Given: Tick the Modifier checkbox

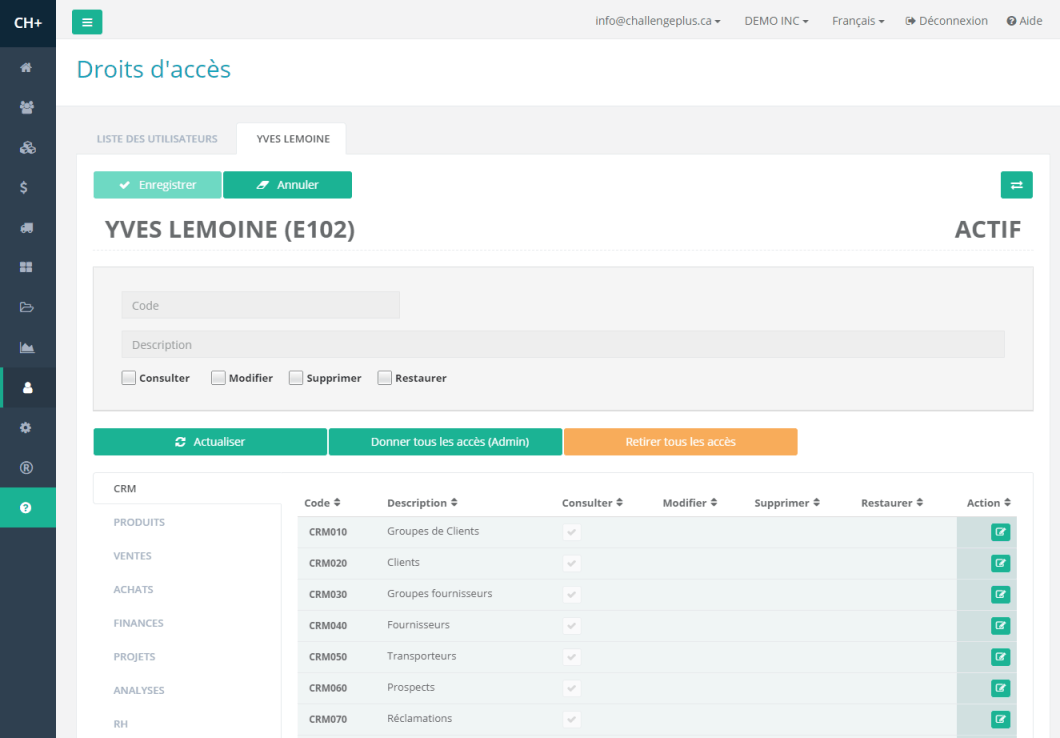Looking at the screenshot, I should [x=218, y=378].
